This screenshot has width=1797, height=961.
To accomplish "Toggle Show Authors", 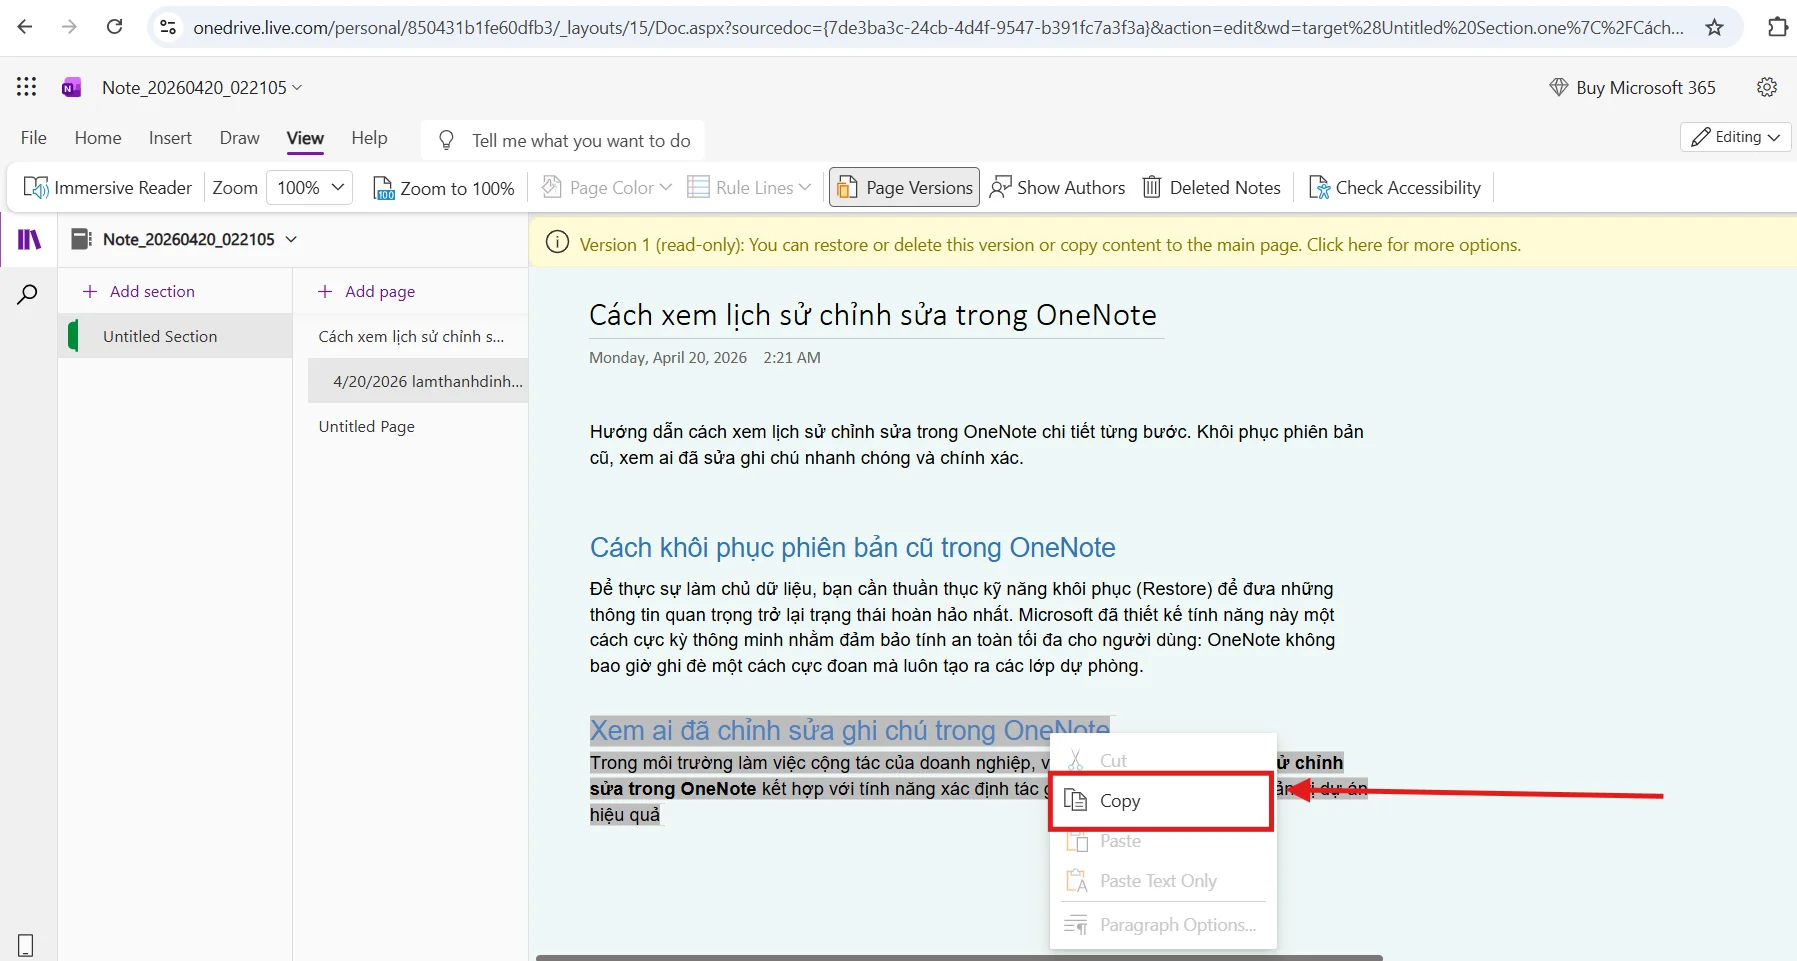I will tap(1057, 187).
